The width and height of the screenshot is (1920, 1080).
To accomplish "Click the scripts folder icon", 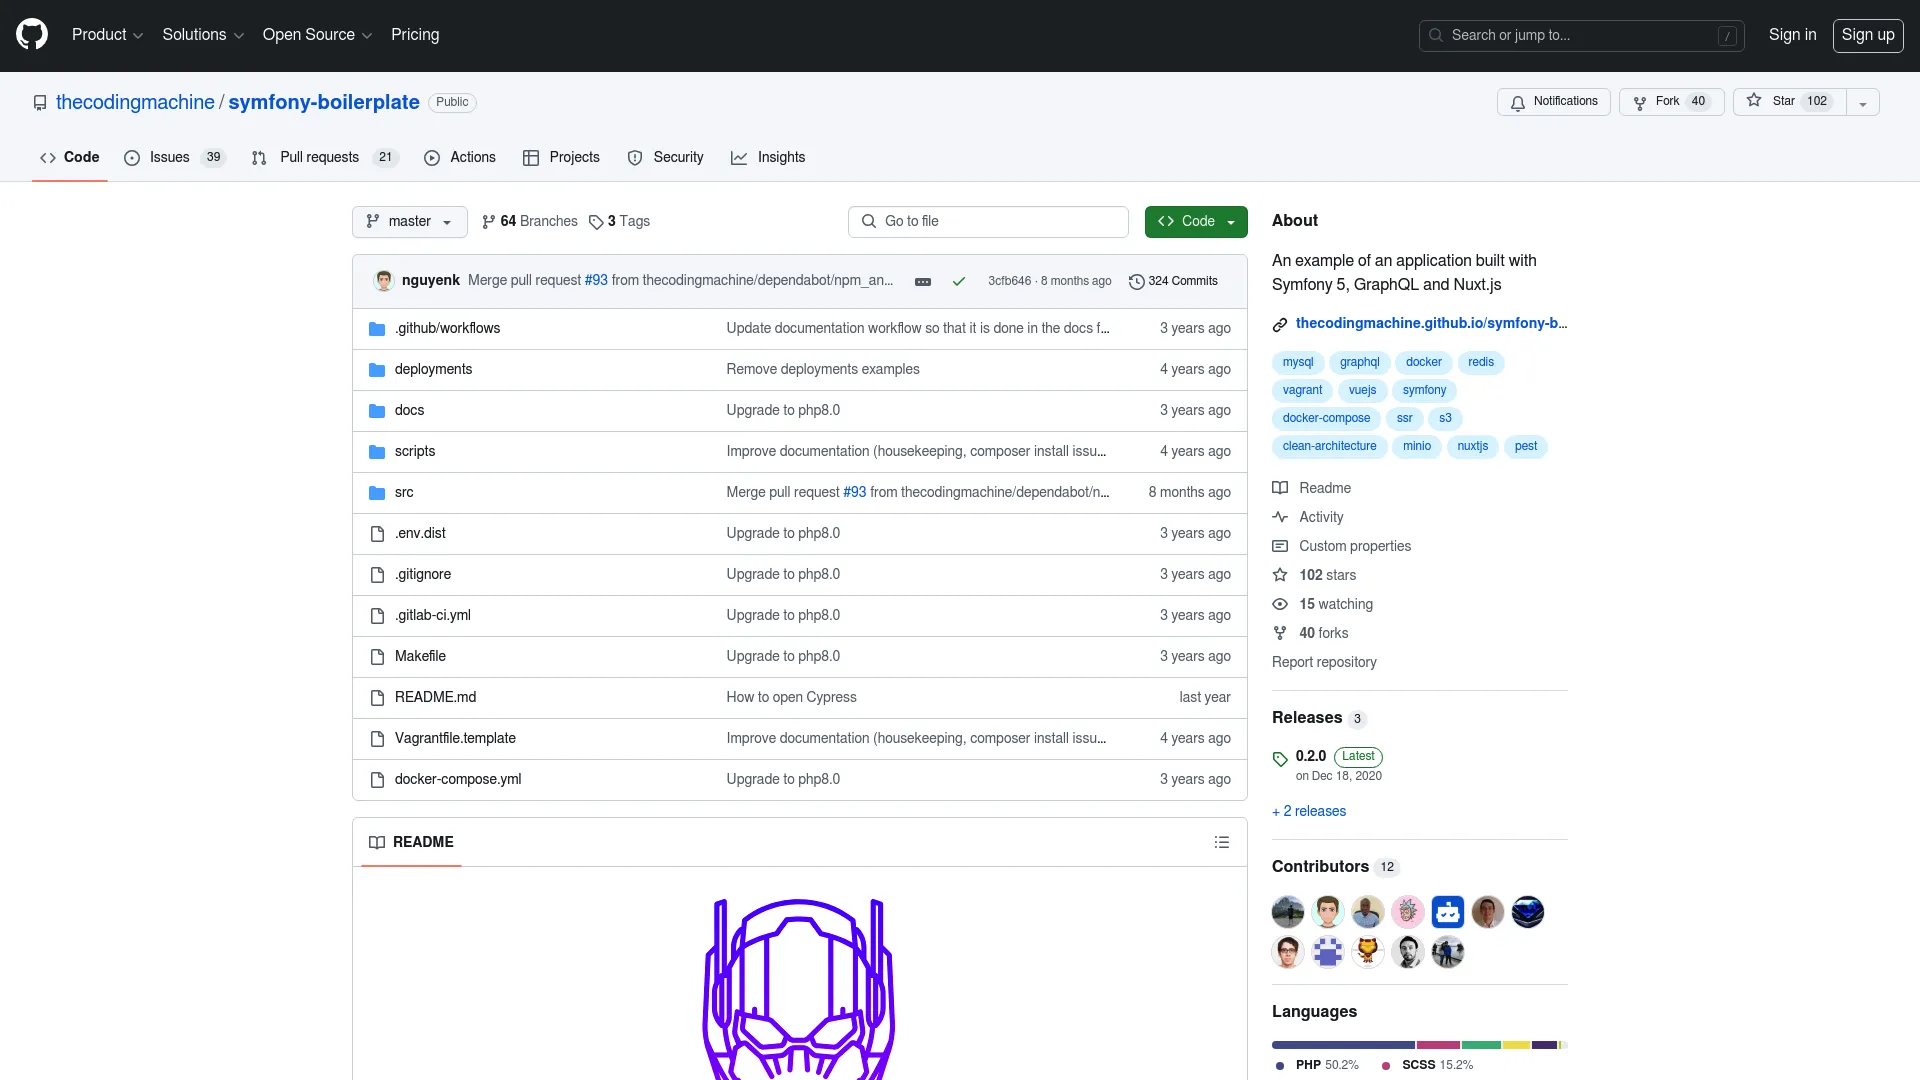I will (x=377, y=452).
